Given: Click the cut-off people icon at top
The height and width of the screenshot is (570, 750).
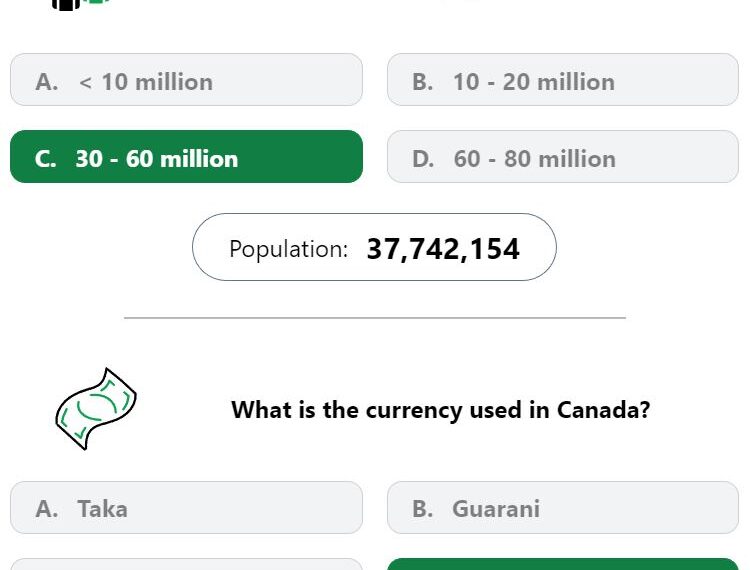Looking at the screenshot, I should tap(80, 4).
